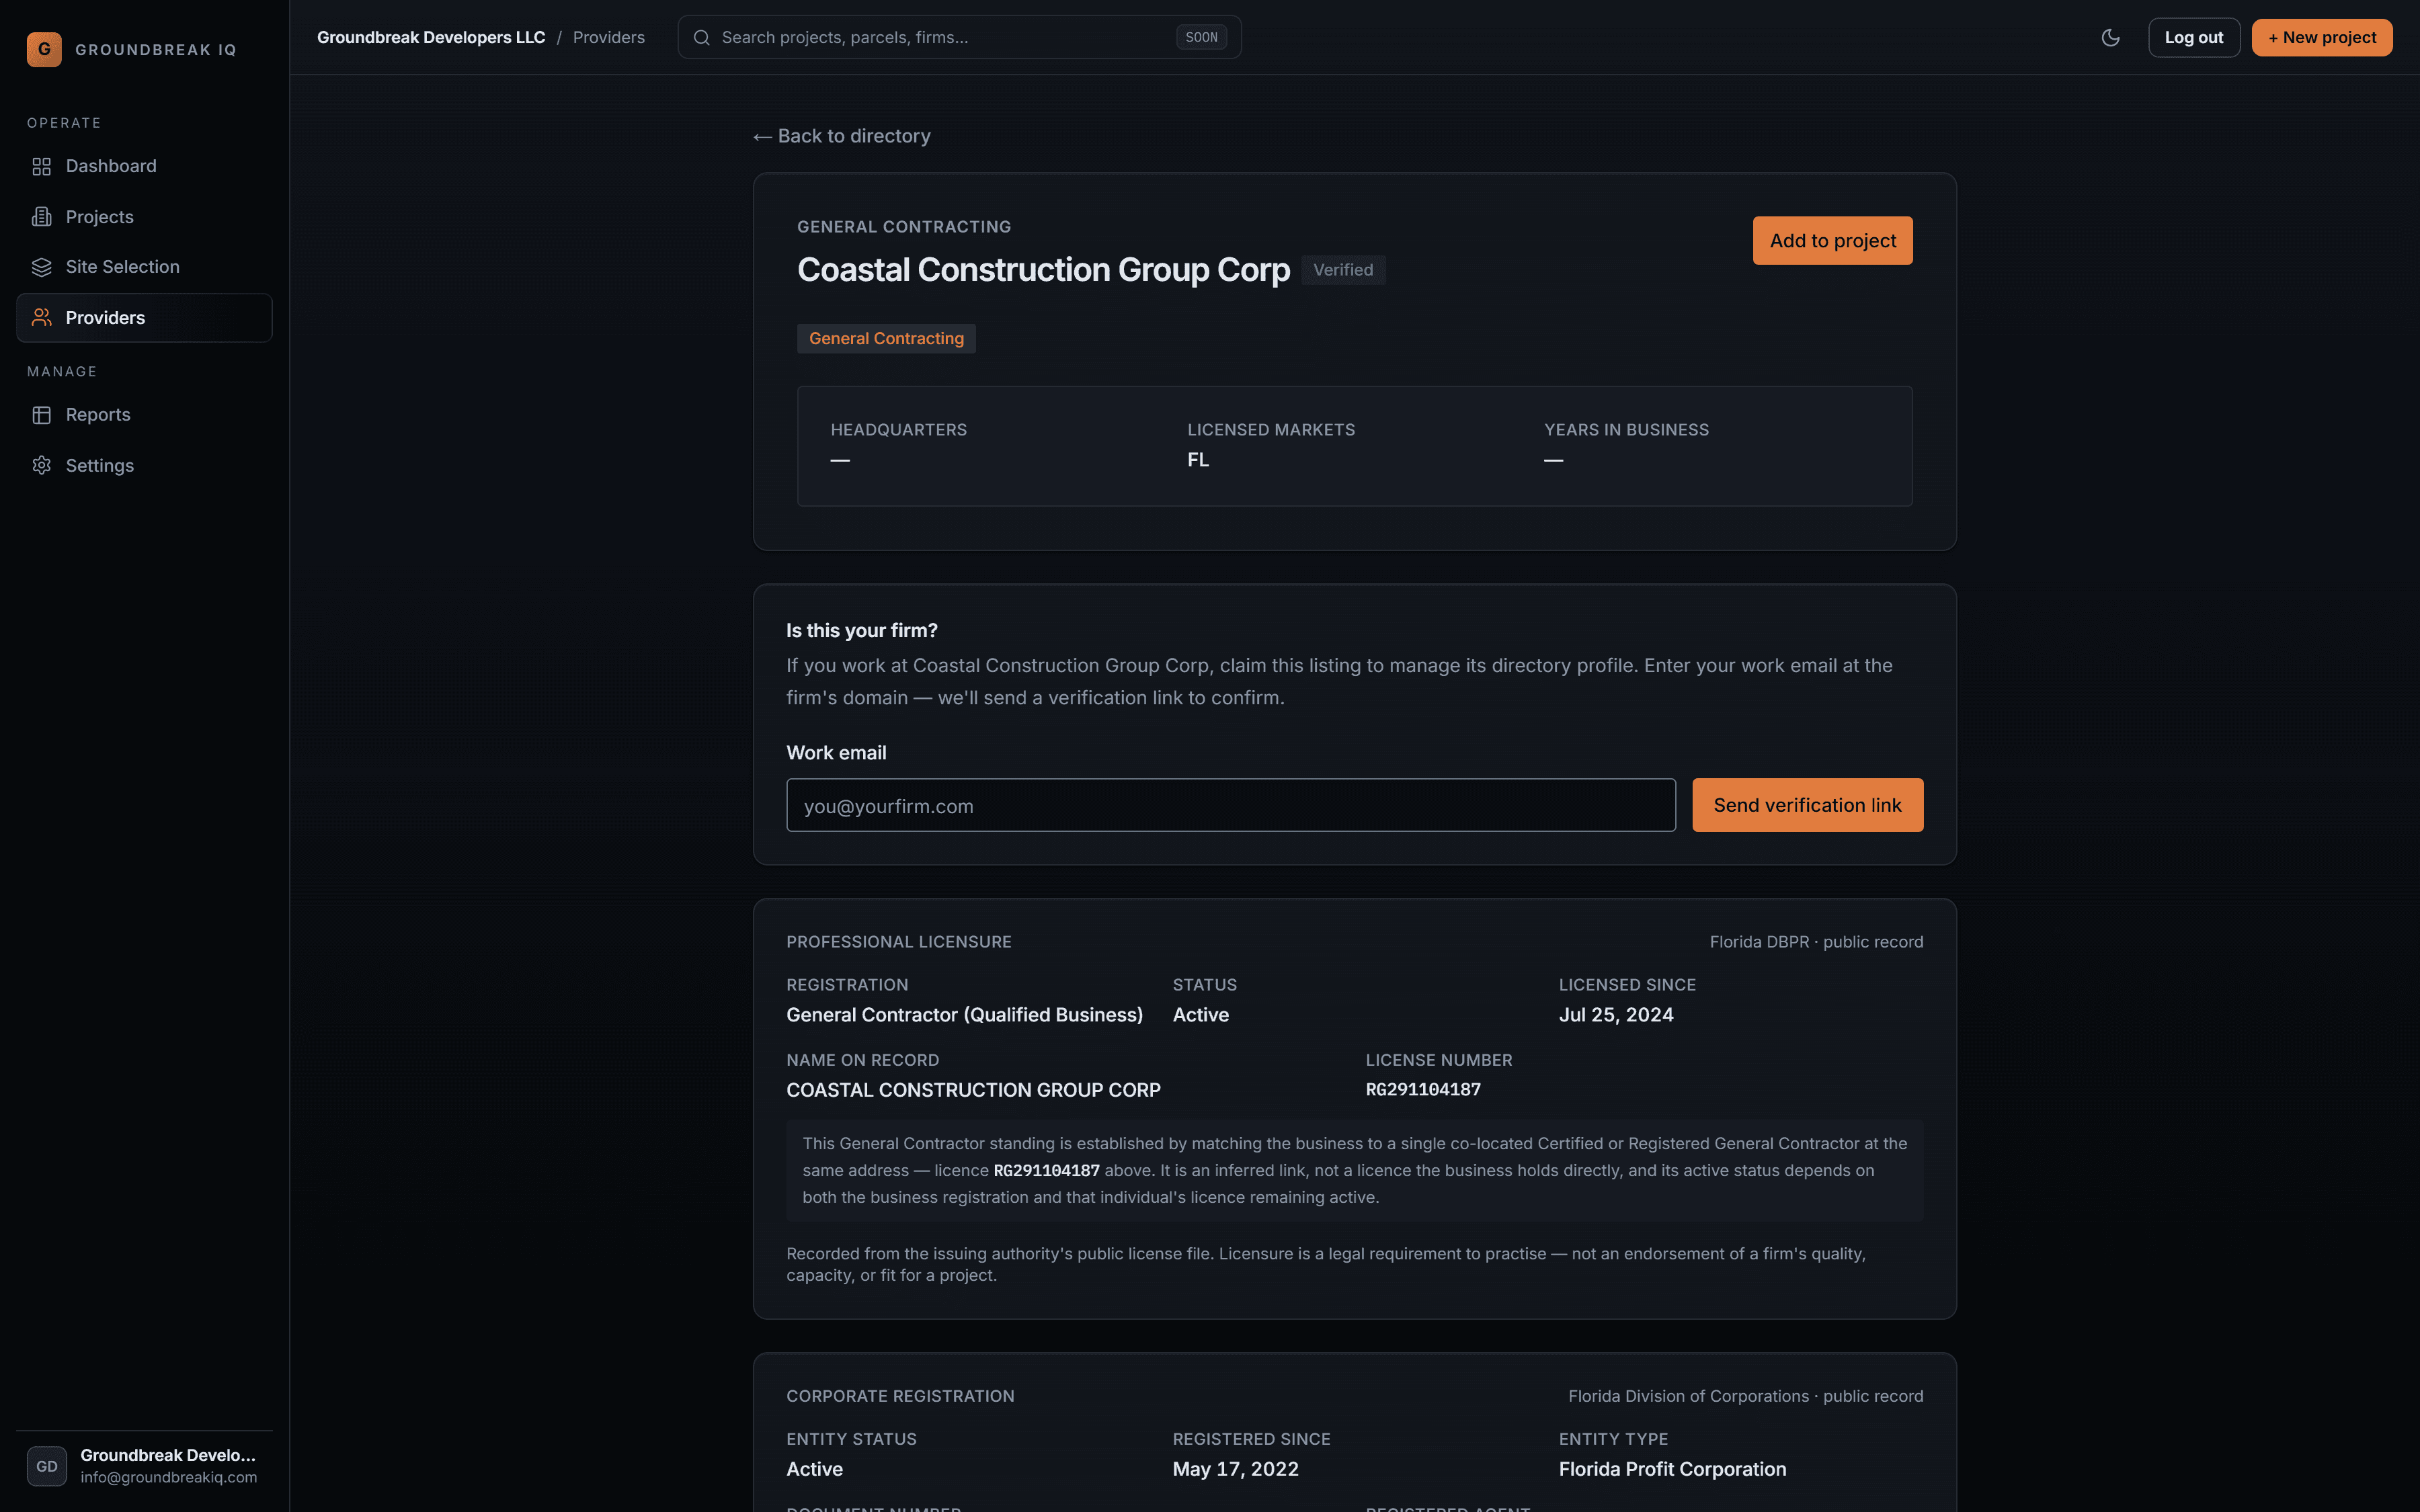Click the Verified badge
The width and height of the screenshot is (2420, 1512).
[x=1343, y=270]
